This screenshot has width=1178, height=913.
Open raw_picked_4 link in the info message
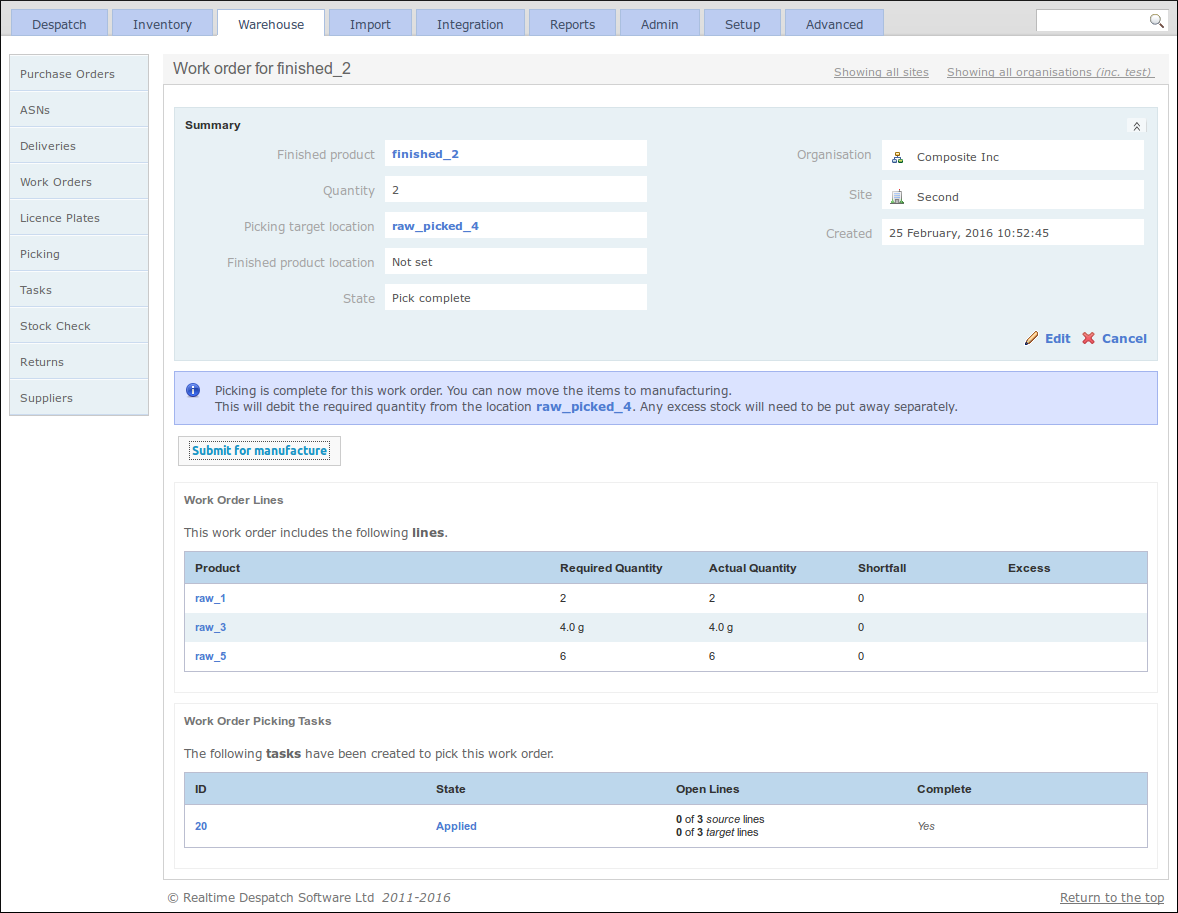tap(584, 407)
